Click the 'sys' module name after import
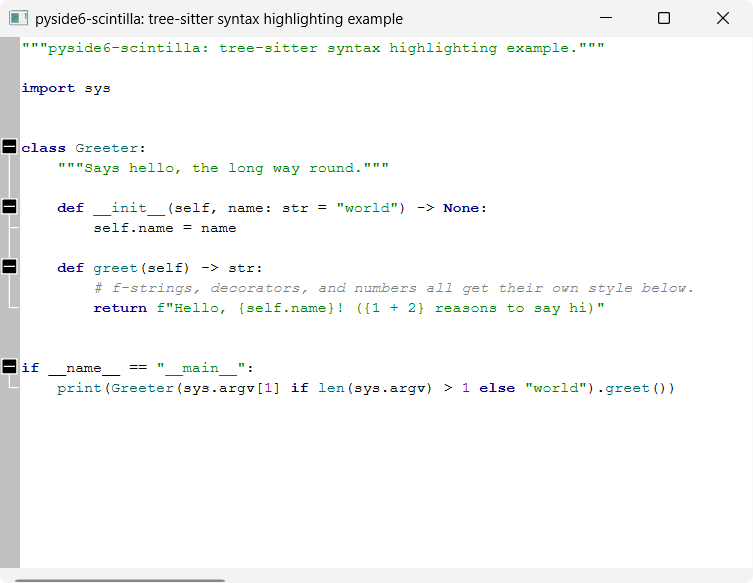The width and height of the screenshot is (753, 583). pyautogui.click(x=97, y=89)
